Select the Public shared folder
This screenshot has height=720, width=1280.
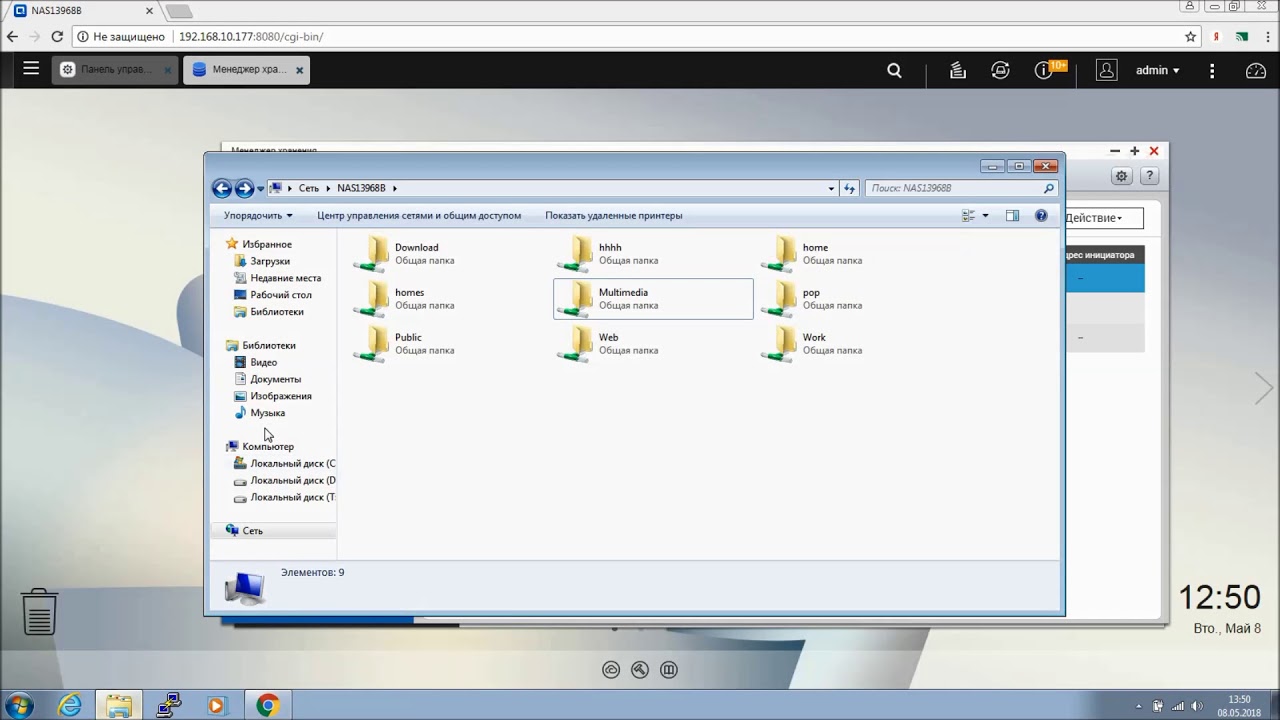point(403,344)
